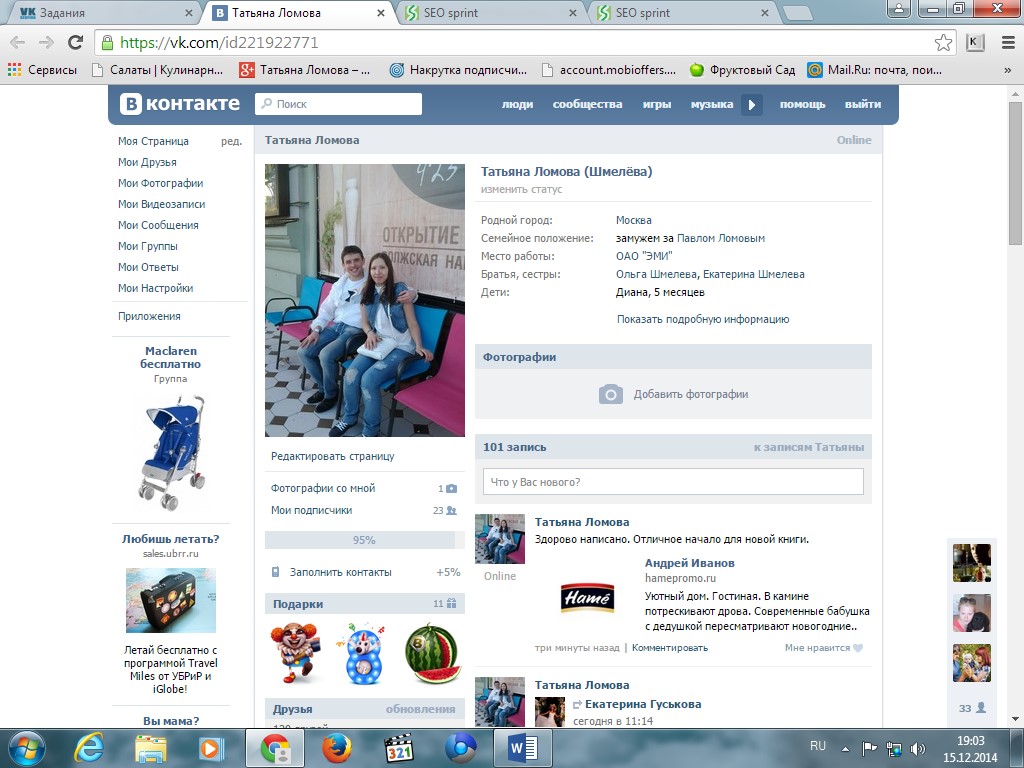The height and width of the screenshot is (768, 1024).
Task: Click the VKontakte logo in header
Action: click(x=180, y=104)
